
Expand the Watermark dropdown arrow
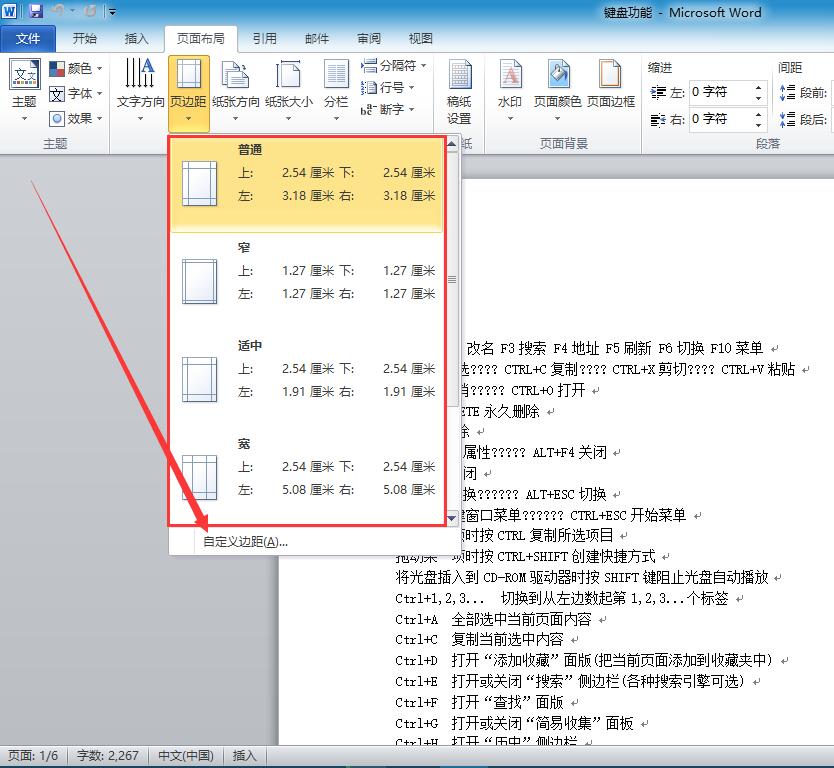(x=510, y=119)
